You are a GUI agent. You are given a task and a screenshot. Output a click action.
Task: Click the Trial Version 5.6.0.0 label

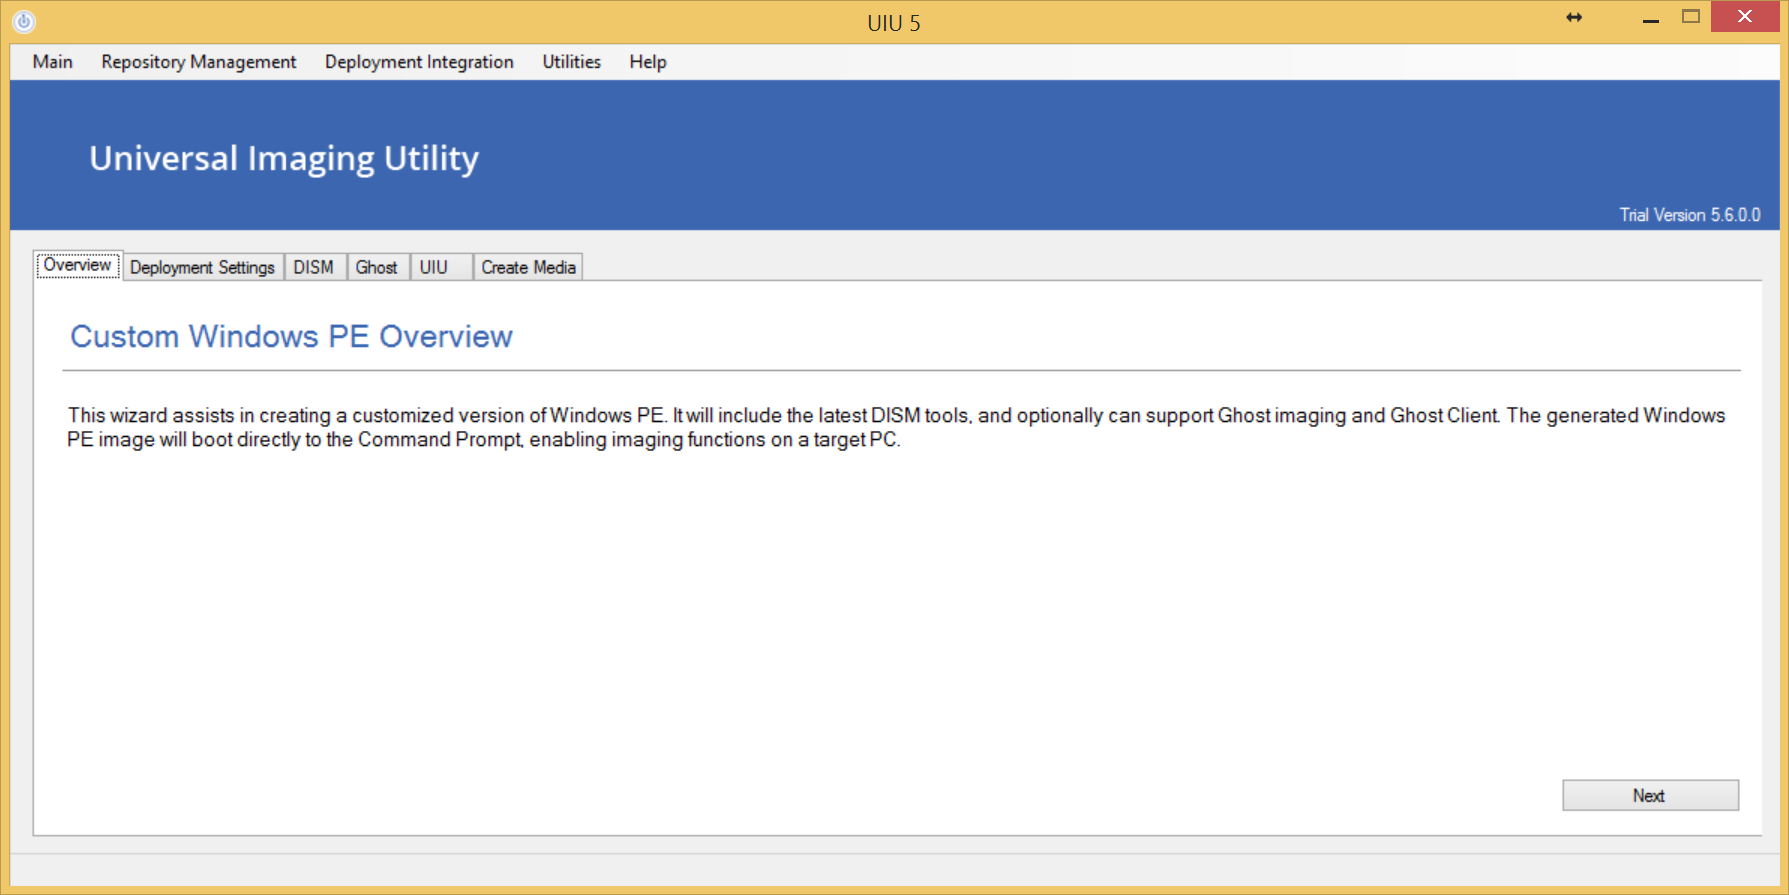click(1690, 215)
